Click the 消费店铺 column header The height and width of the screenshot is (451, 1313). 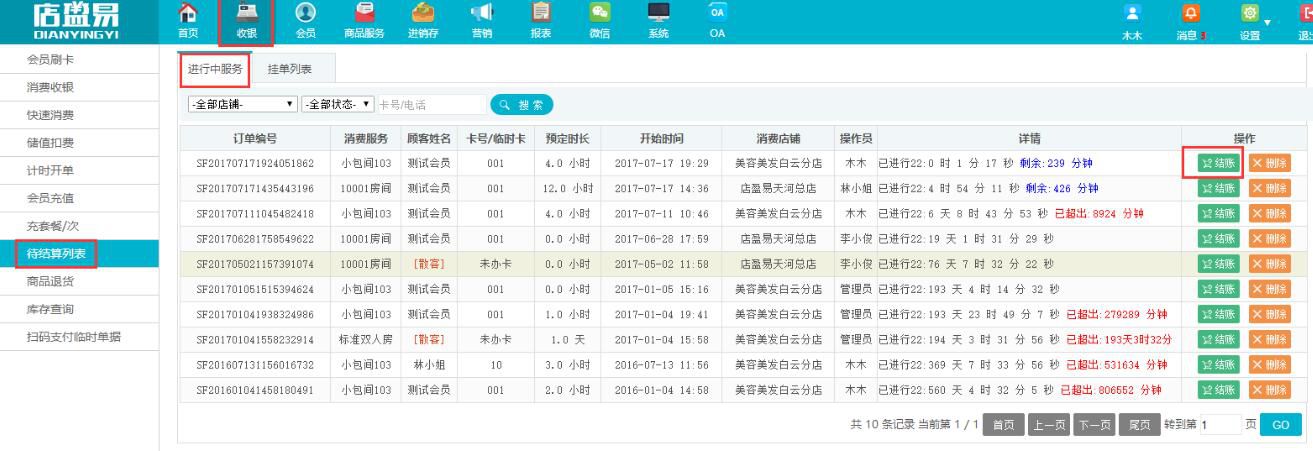point(779,138)
